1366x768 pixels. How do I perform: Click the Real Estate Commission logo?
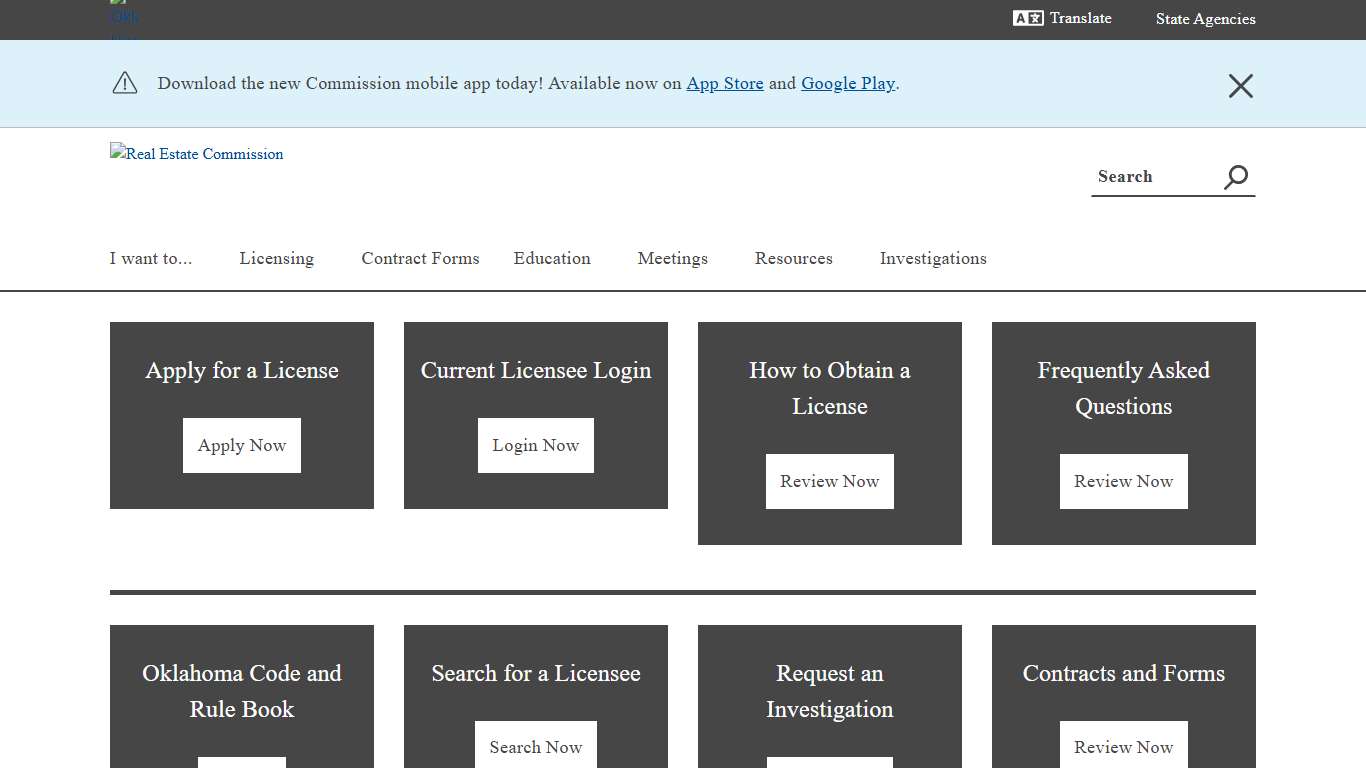pyautogui.click(x=196, y=154)
